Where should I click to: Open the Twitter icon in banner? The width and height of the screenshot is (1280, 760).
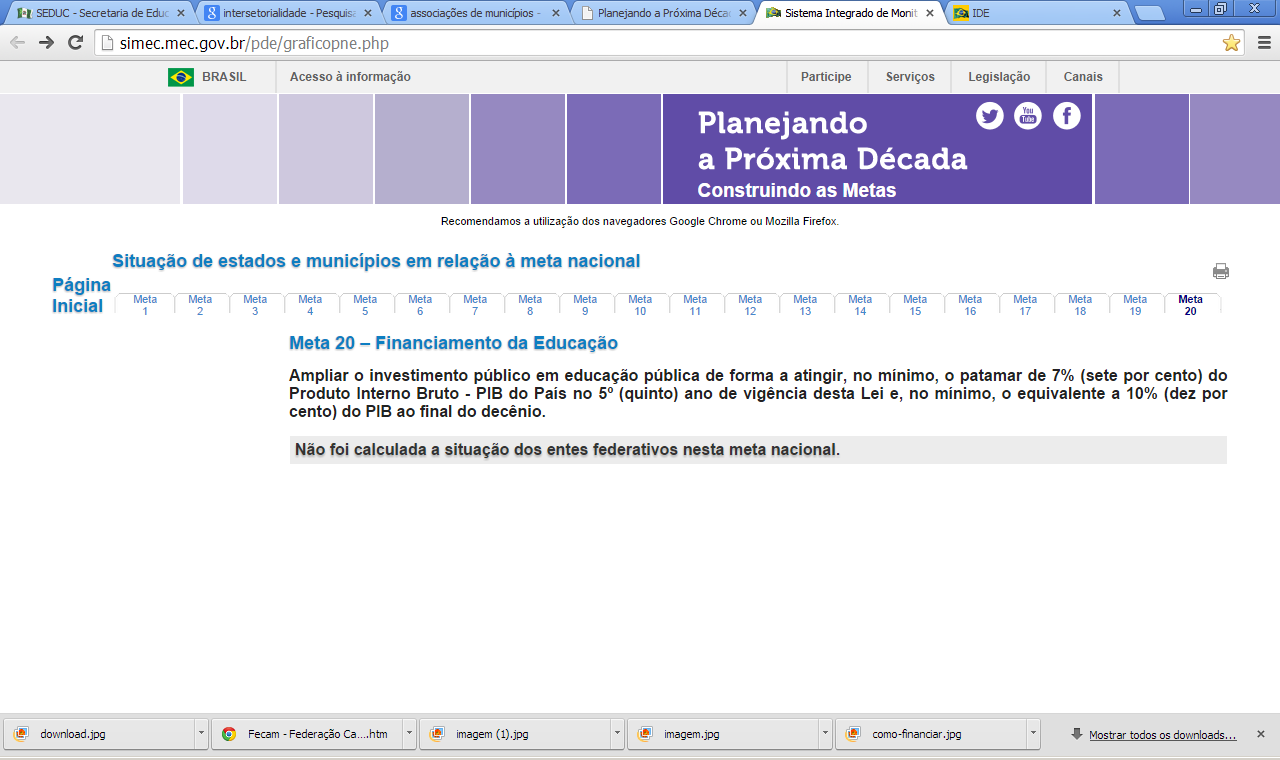(990, 116)
